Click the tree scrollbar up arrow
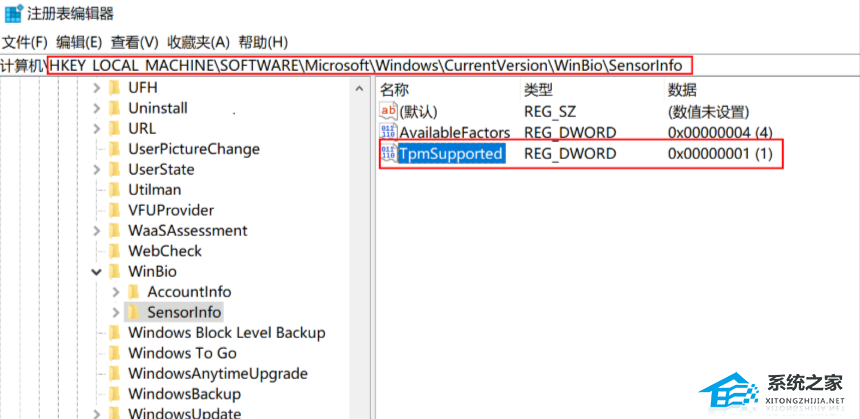 click(x=359, y=88)
